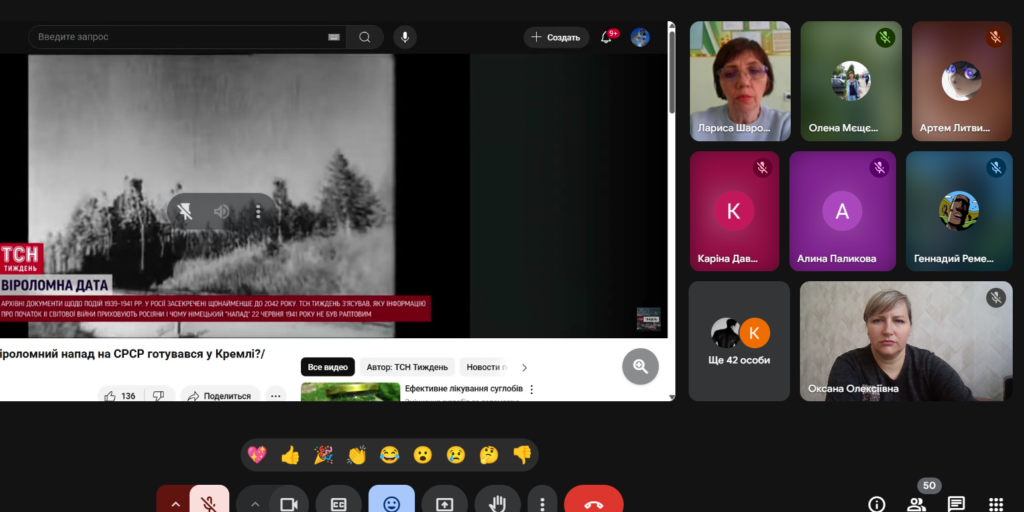Open the activities grid icon
This screenshot has width=1024, height=512.
click(996, 504)
